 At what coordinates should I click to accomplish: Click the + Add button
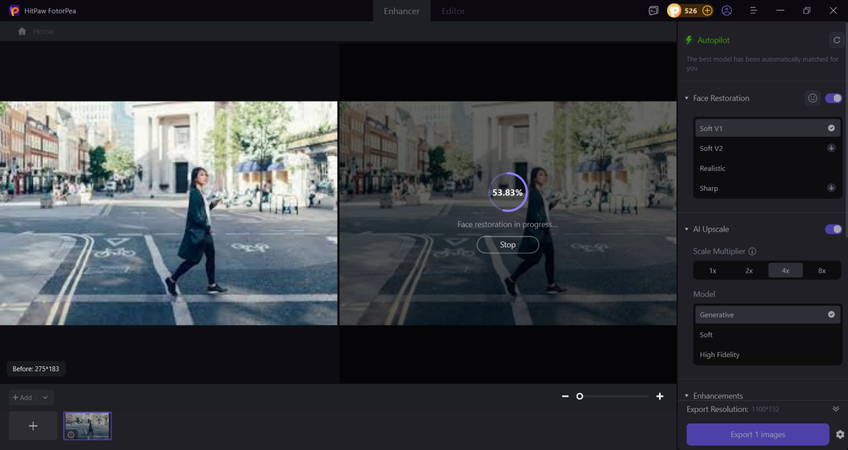tap(23, 398)
